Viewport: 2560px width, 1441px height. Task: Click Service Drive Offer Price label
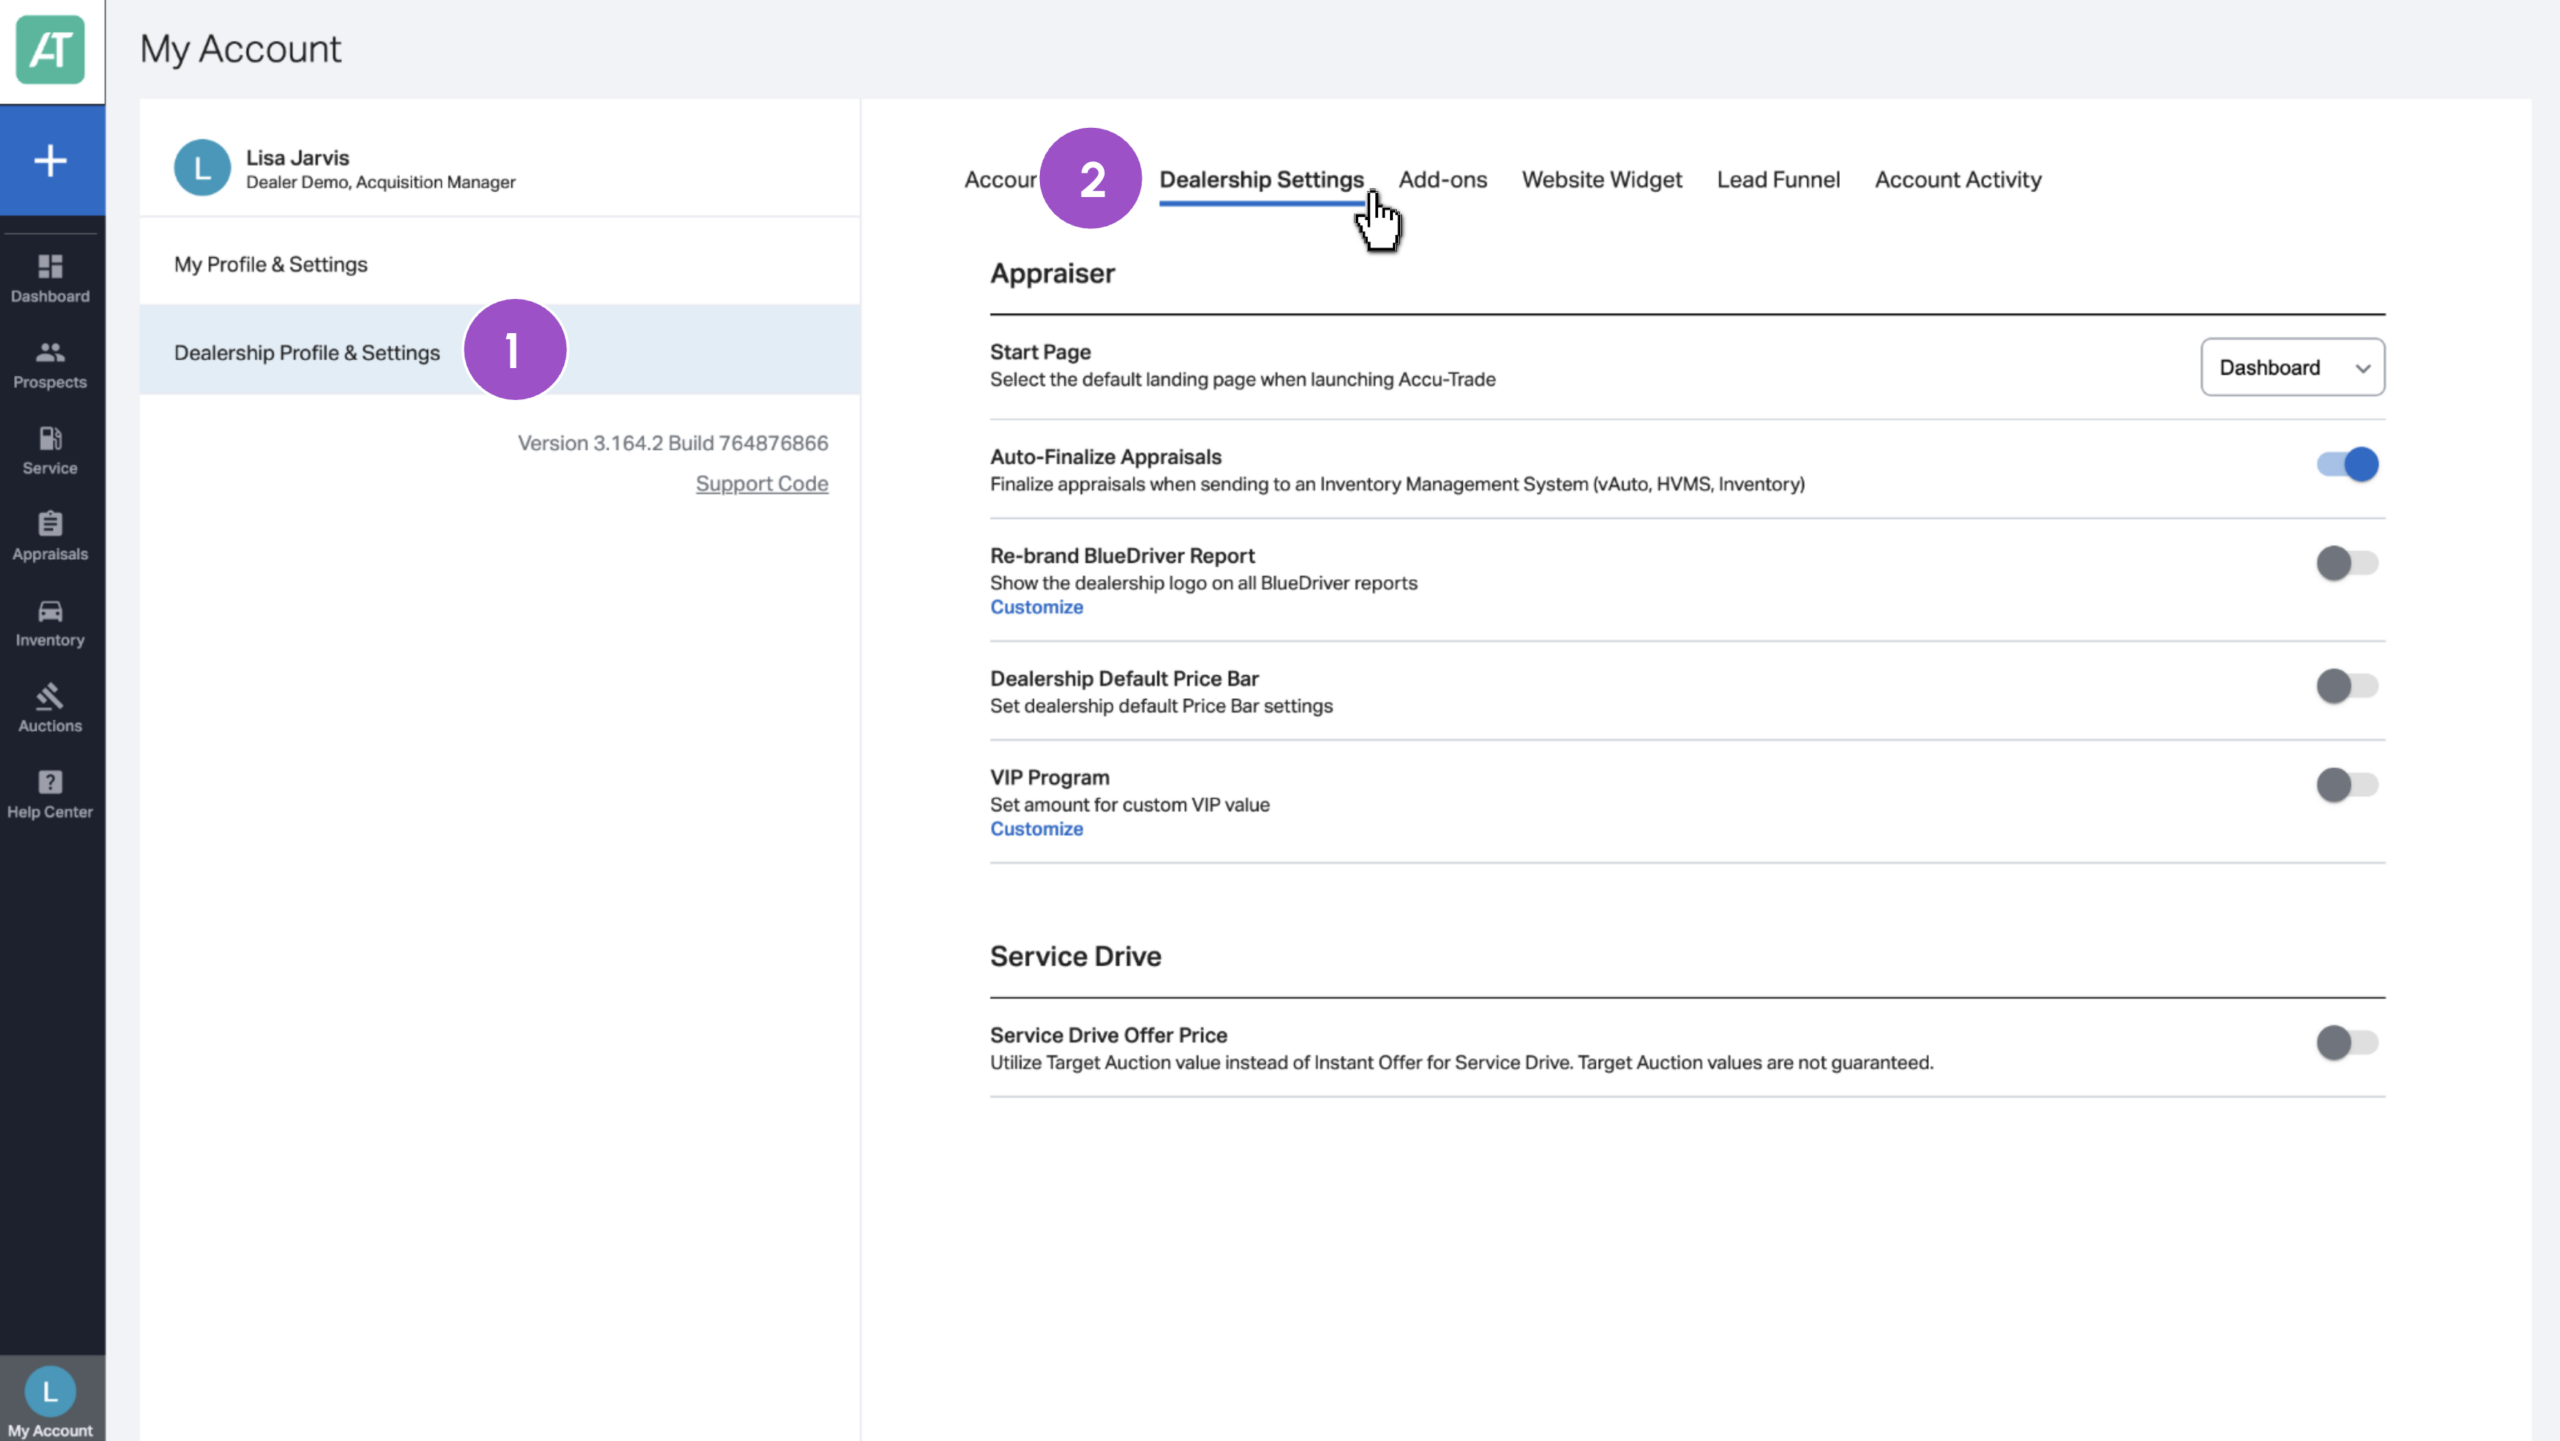(x=1108, y=1035)
